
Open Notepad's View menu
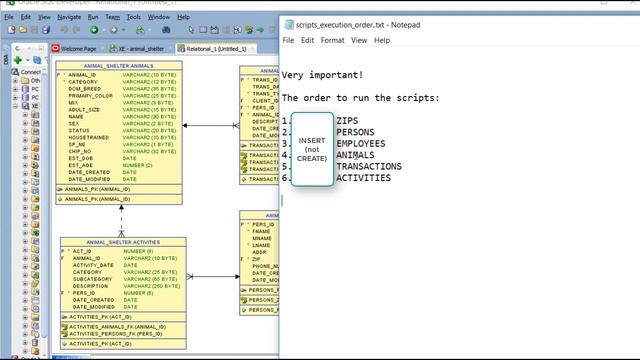[359, 40]
